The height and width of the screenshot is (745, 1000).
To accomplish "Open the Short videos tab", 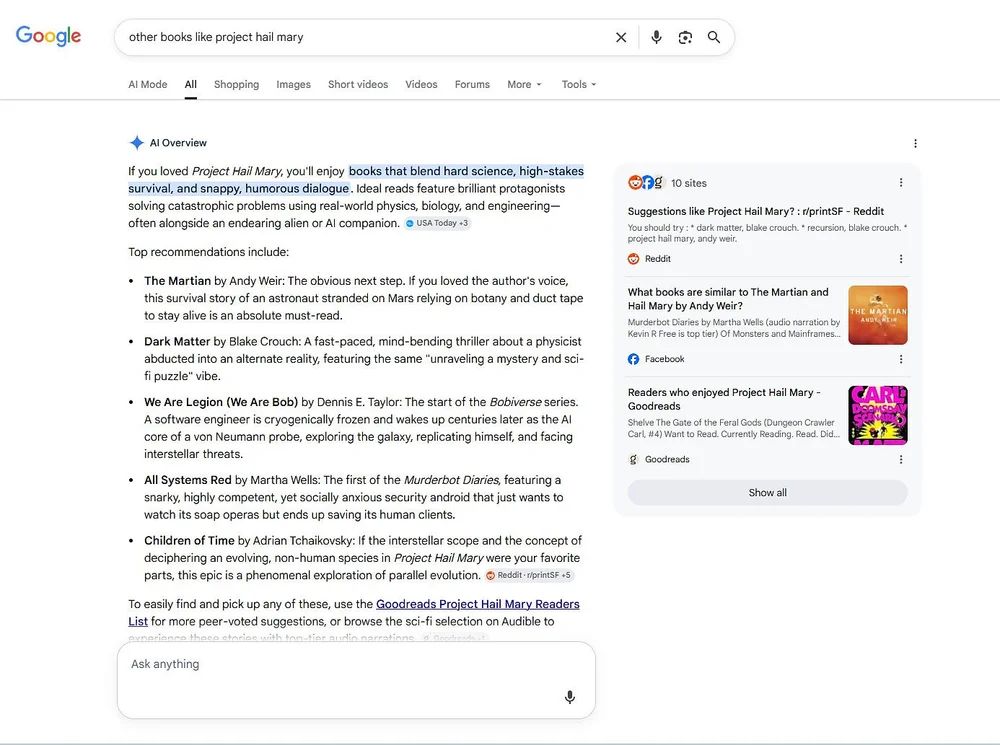I will click(x=358, y=84).
